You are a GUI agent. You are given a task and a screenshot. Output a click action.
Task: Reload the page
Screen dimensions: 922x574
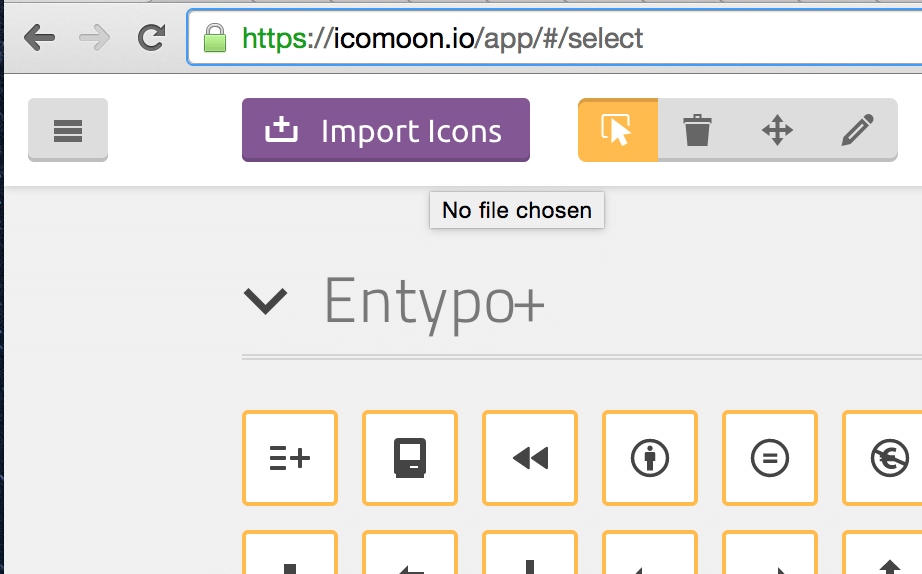(151, 39)
